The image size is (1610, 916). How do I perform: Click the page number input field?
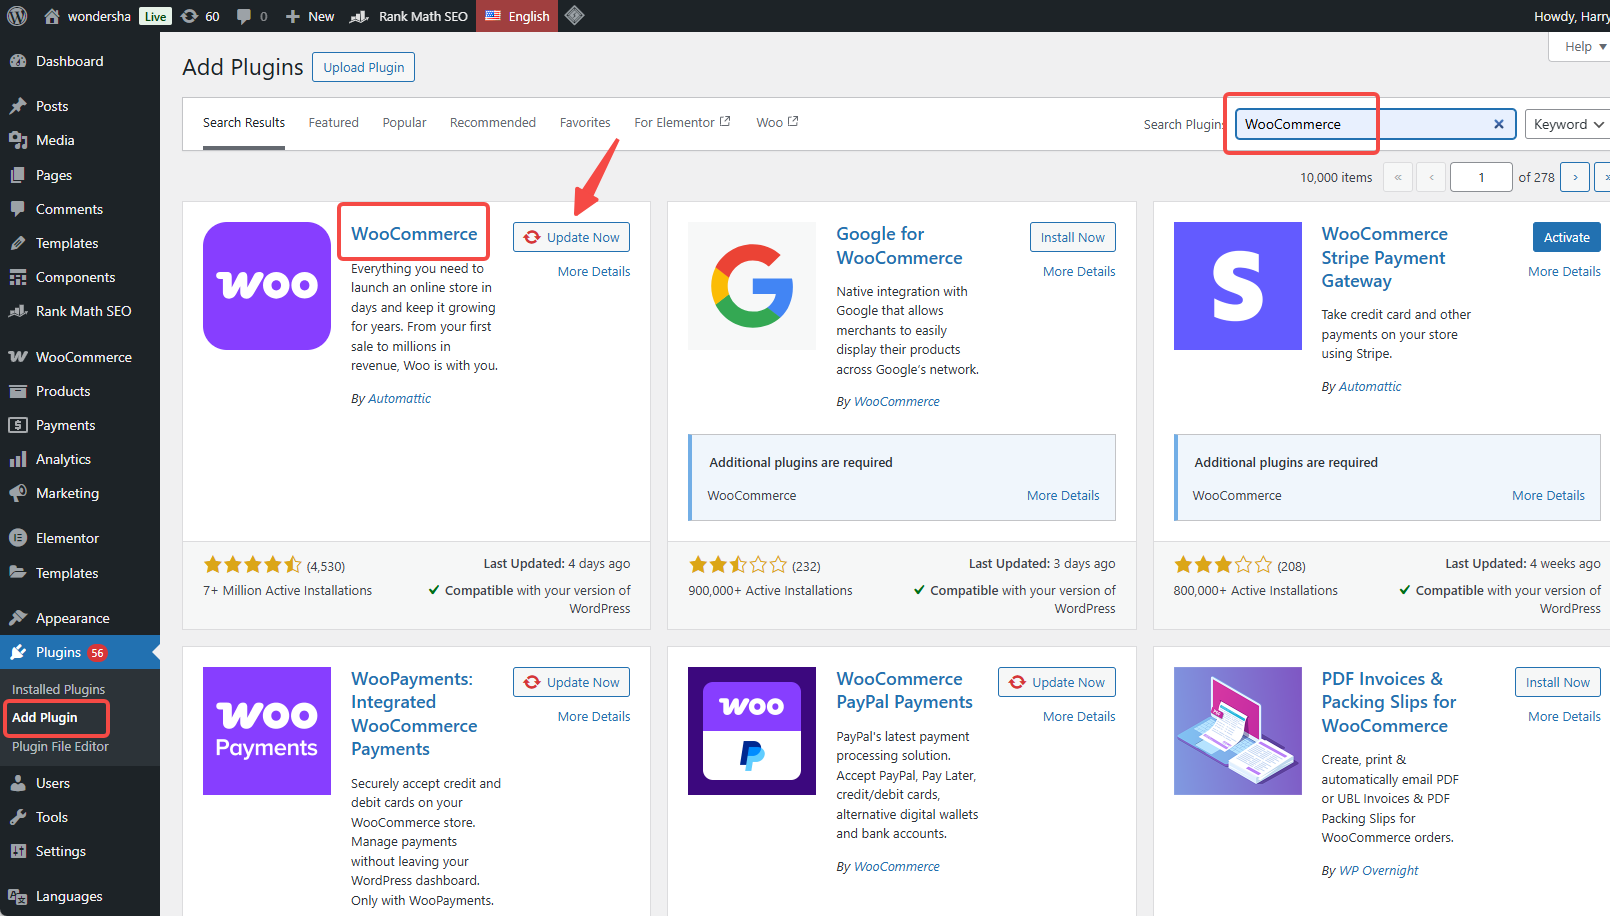point(1481,177)
